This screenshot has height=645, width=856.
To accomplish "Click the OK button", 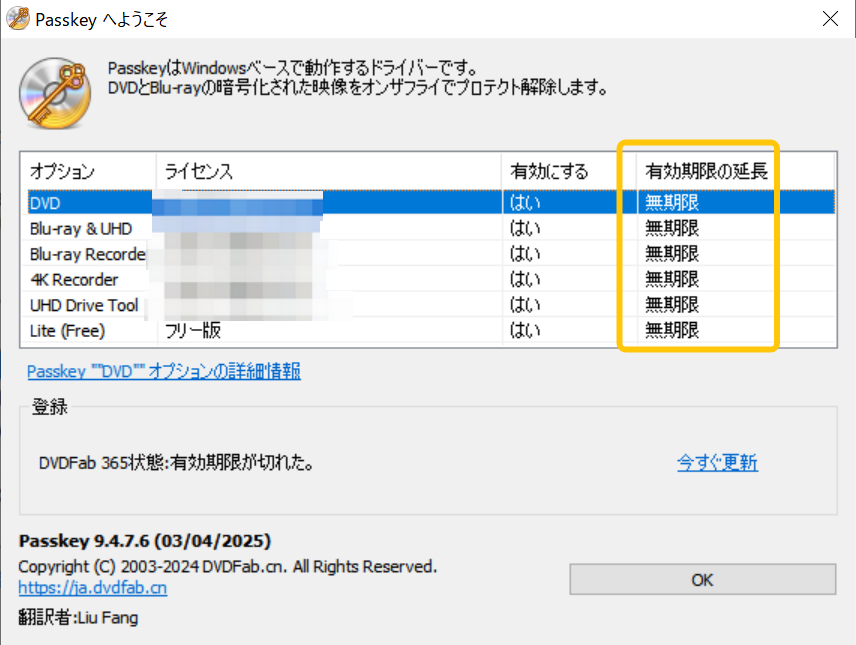I will coord(703,579).
